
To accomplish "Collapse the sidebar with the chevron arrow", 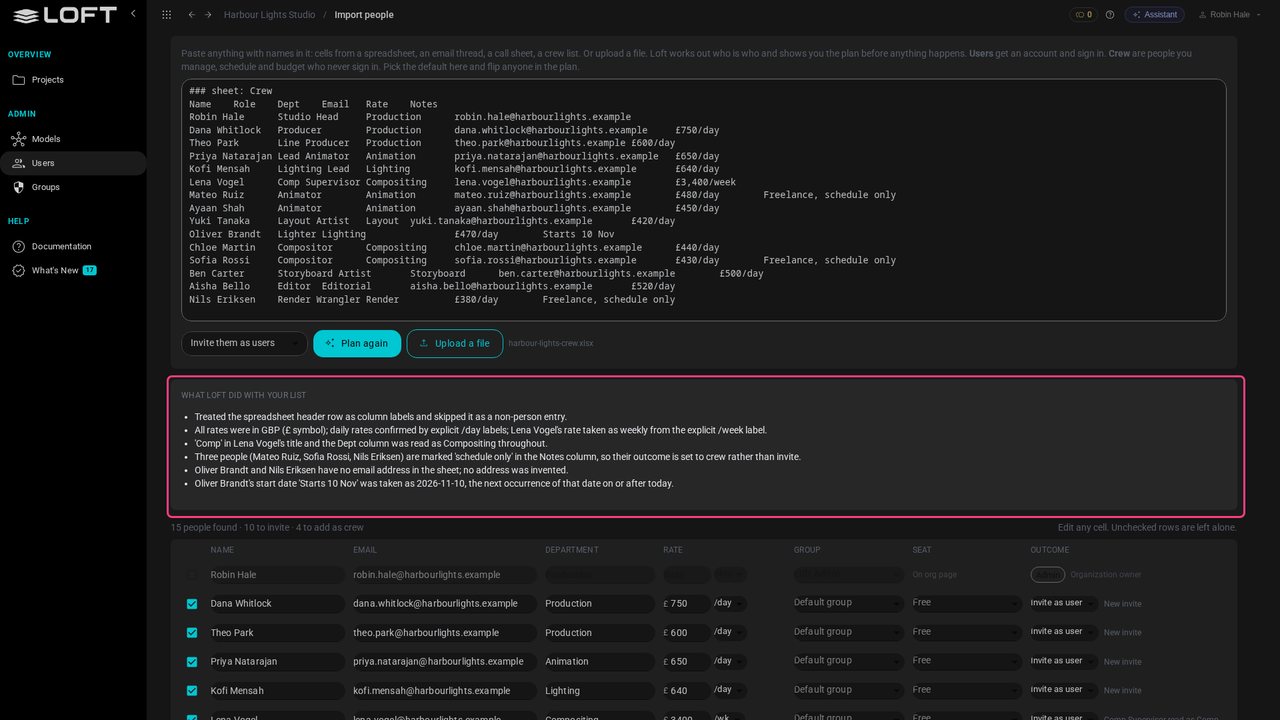I will (x=133, y=14).
